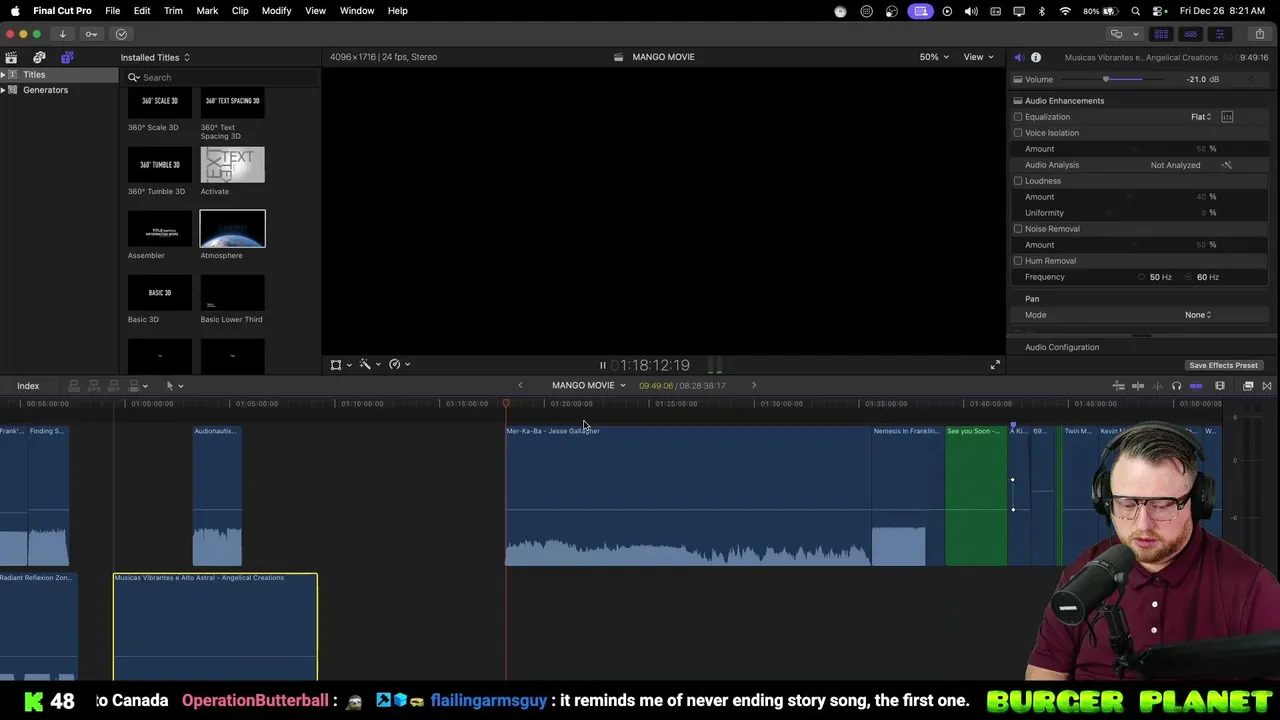The height and width of the screenshot is (720, 1280).
Task: Enable the Noise Removal checkbox
Action: 1018,229
